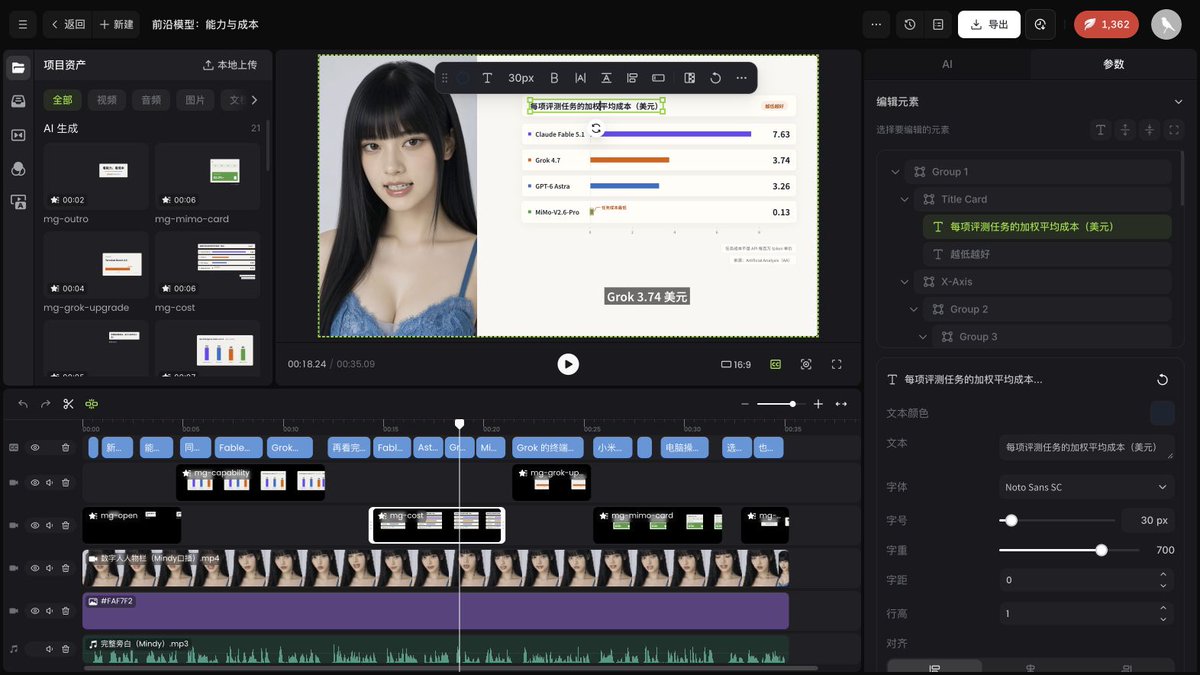1200x675 pixels.
Task: Reset via the floating toolbar's circular arrow
Action: point(715,78)
